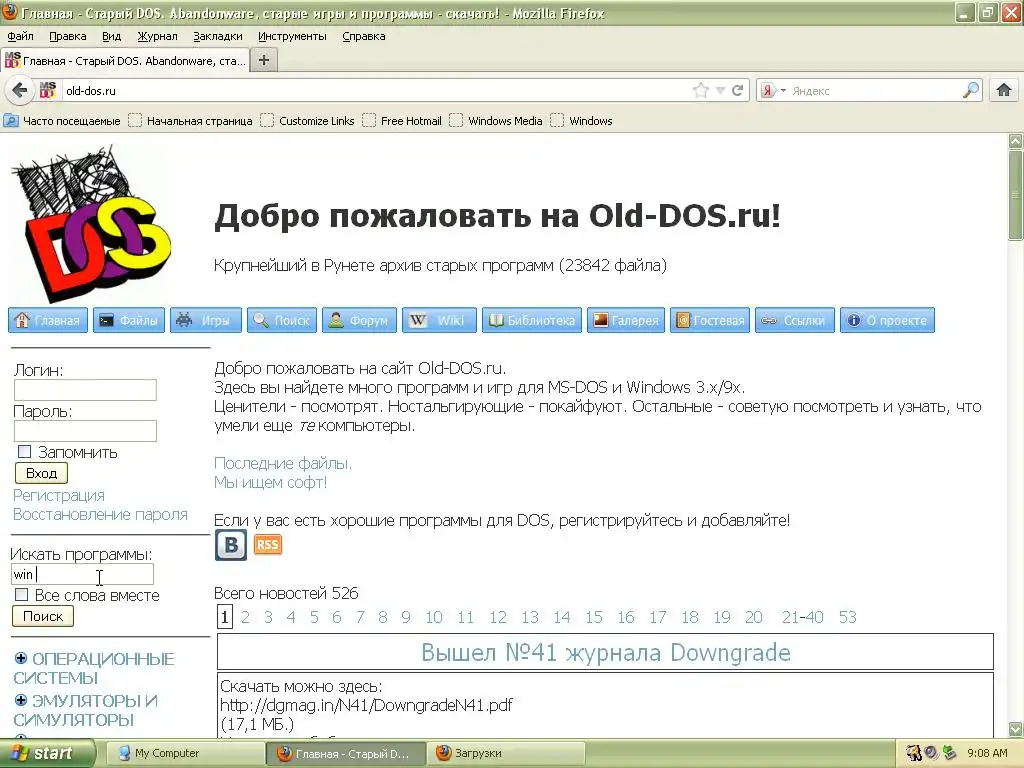1024x768 pixels.
Task: Open Мы ищем софт! link
Action: pyautogui.click(x=270, y=483)
